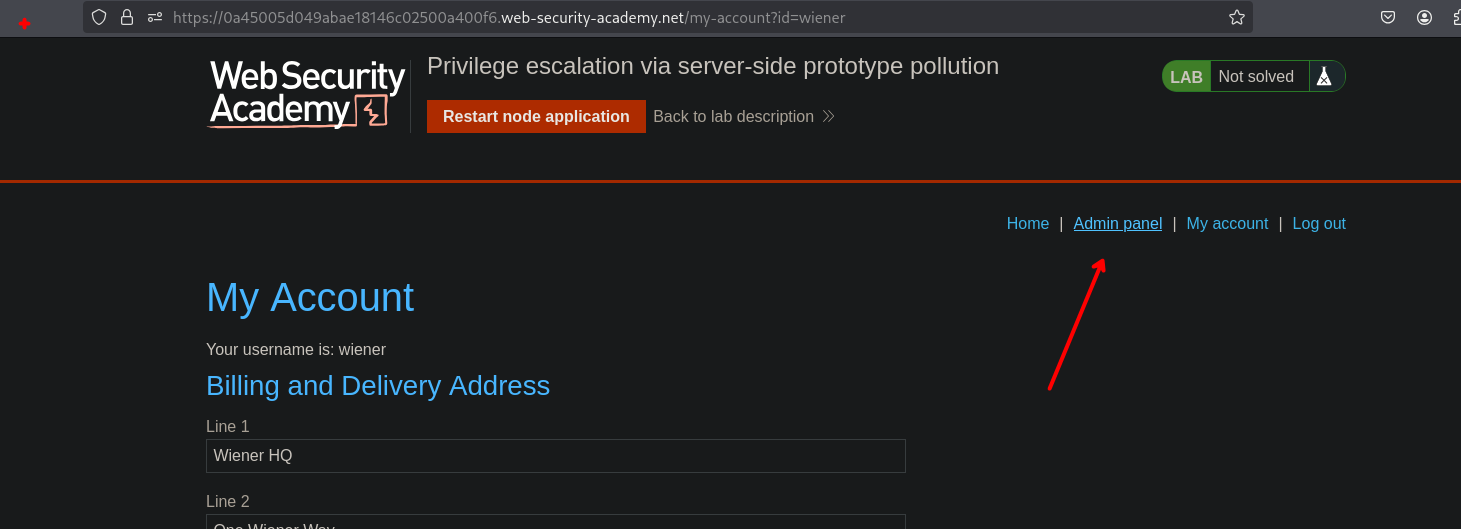Bookmark this page with the star icon
Image resolution: width=1461 pixels, height=529 pixels.
pyautogui.click(x=1236, y=17)
